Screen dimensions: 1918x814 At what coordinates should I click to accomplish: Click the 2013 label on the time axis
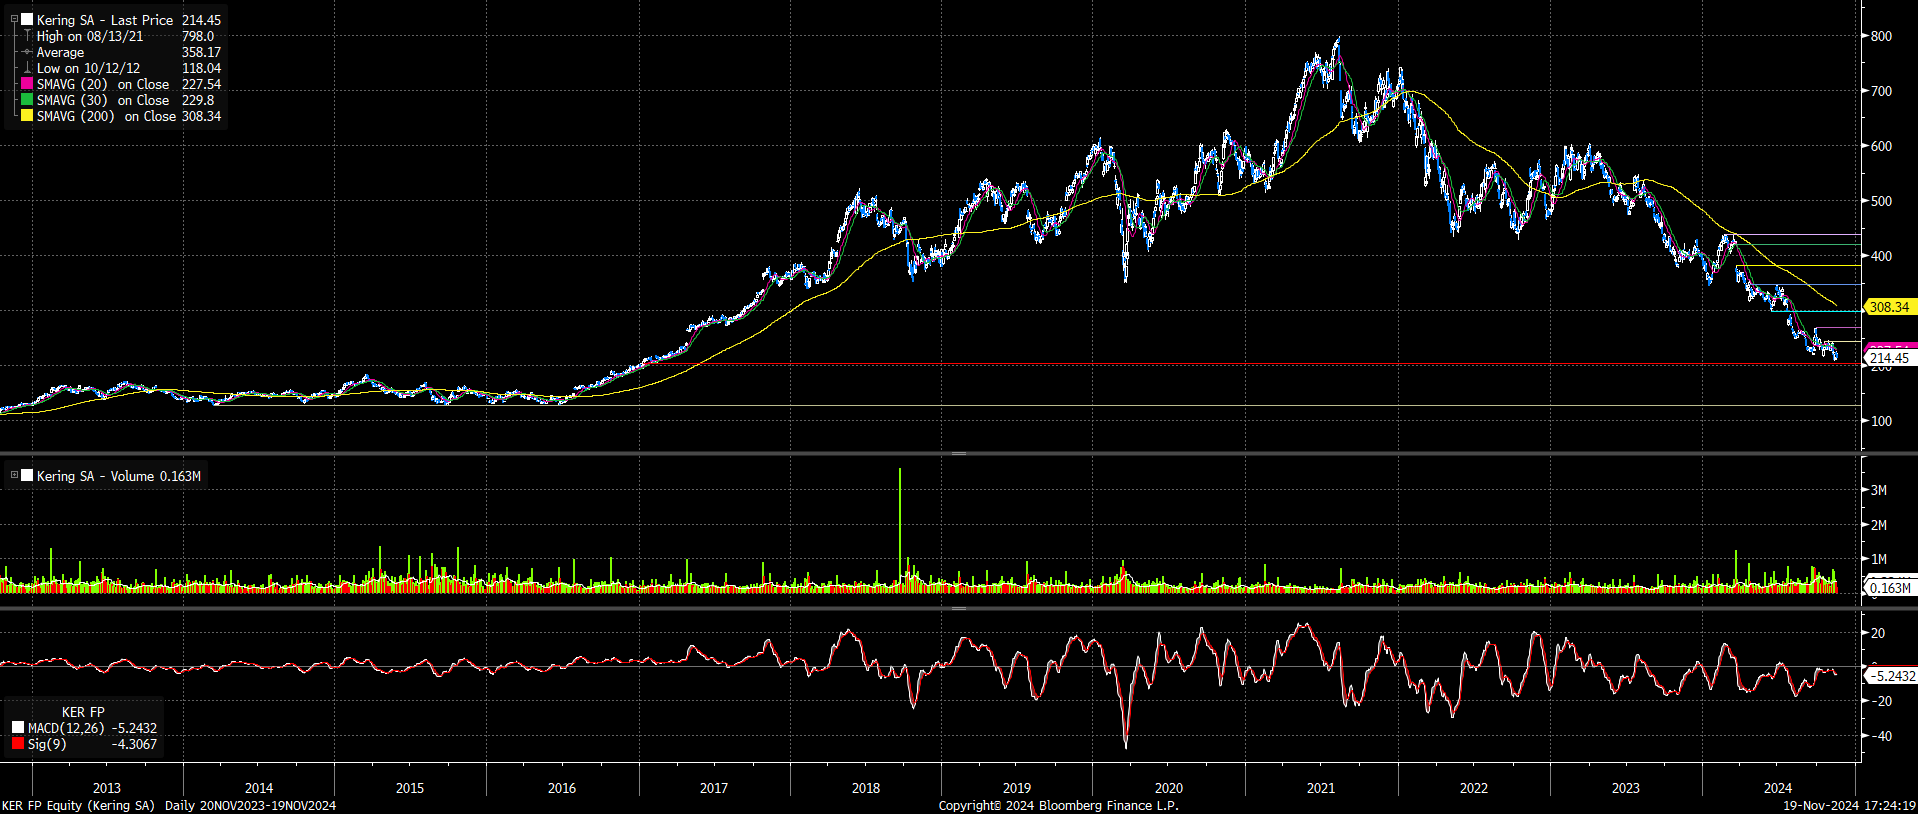point(107,788)
